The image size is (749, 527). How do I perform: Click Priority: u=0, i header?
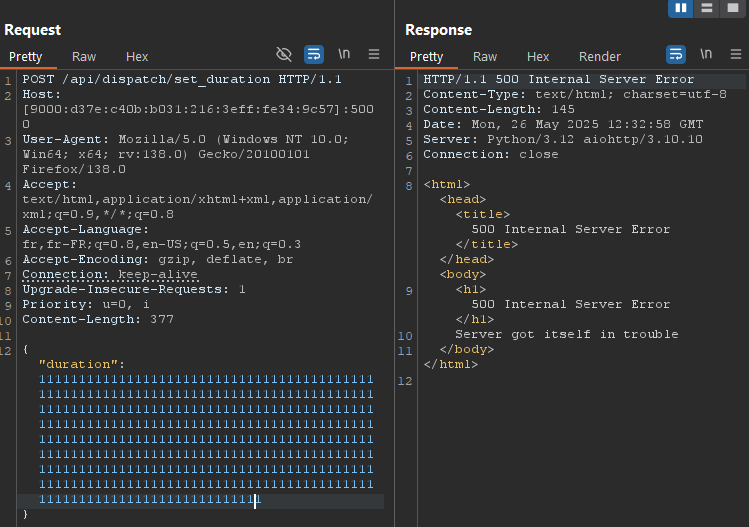(x=86, y=304)
